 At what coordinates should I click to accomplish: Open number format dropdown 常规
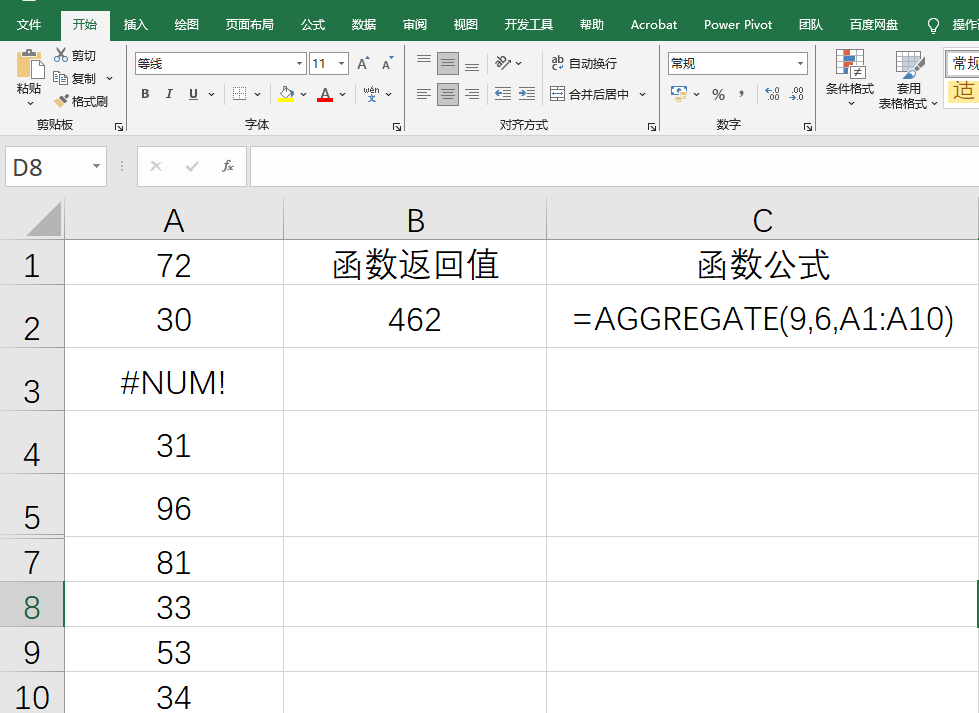pos(800,64)
